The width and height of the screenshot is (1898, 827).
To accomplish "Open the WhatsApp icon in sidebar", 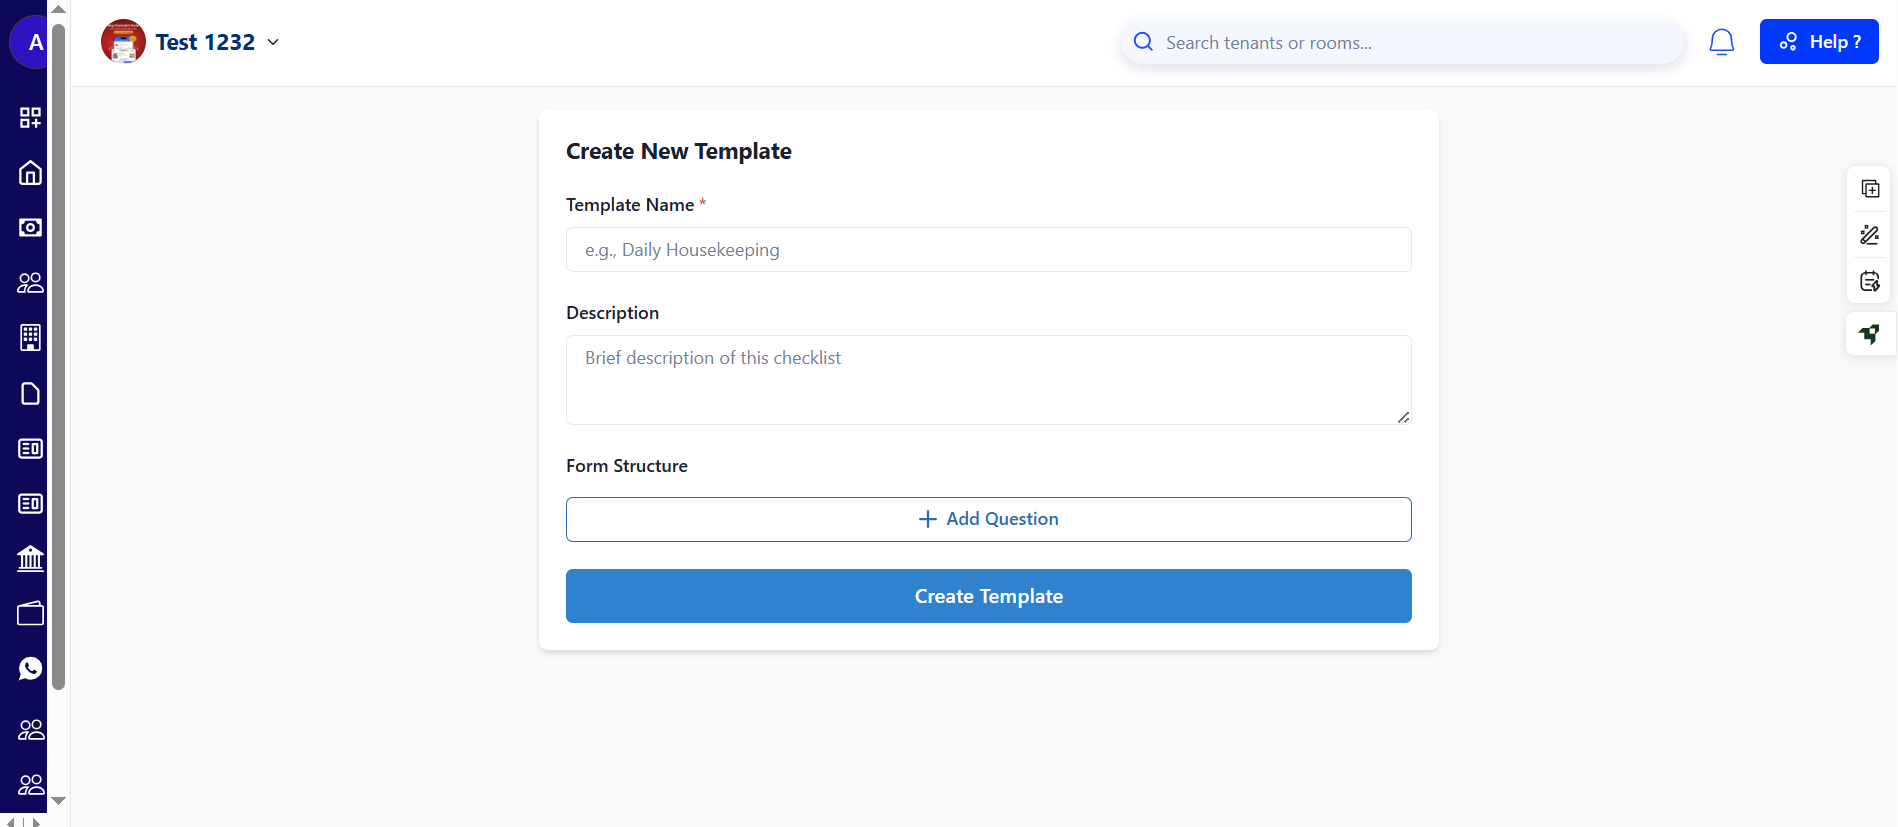I will 30,668.
